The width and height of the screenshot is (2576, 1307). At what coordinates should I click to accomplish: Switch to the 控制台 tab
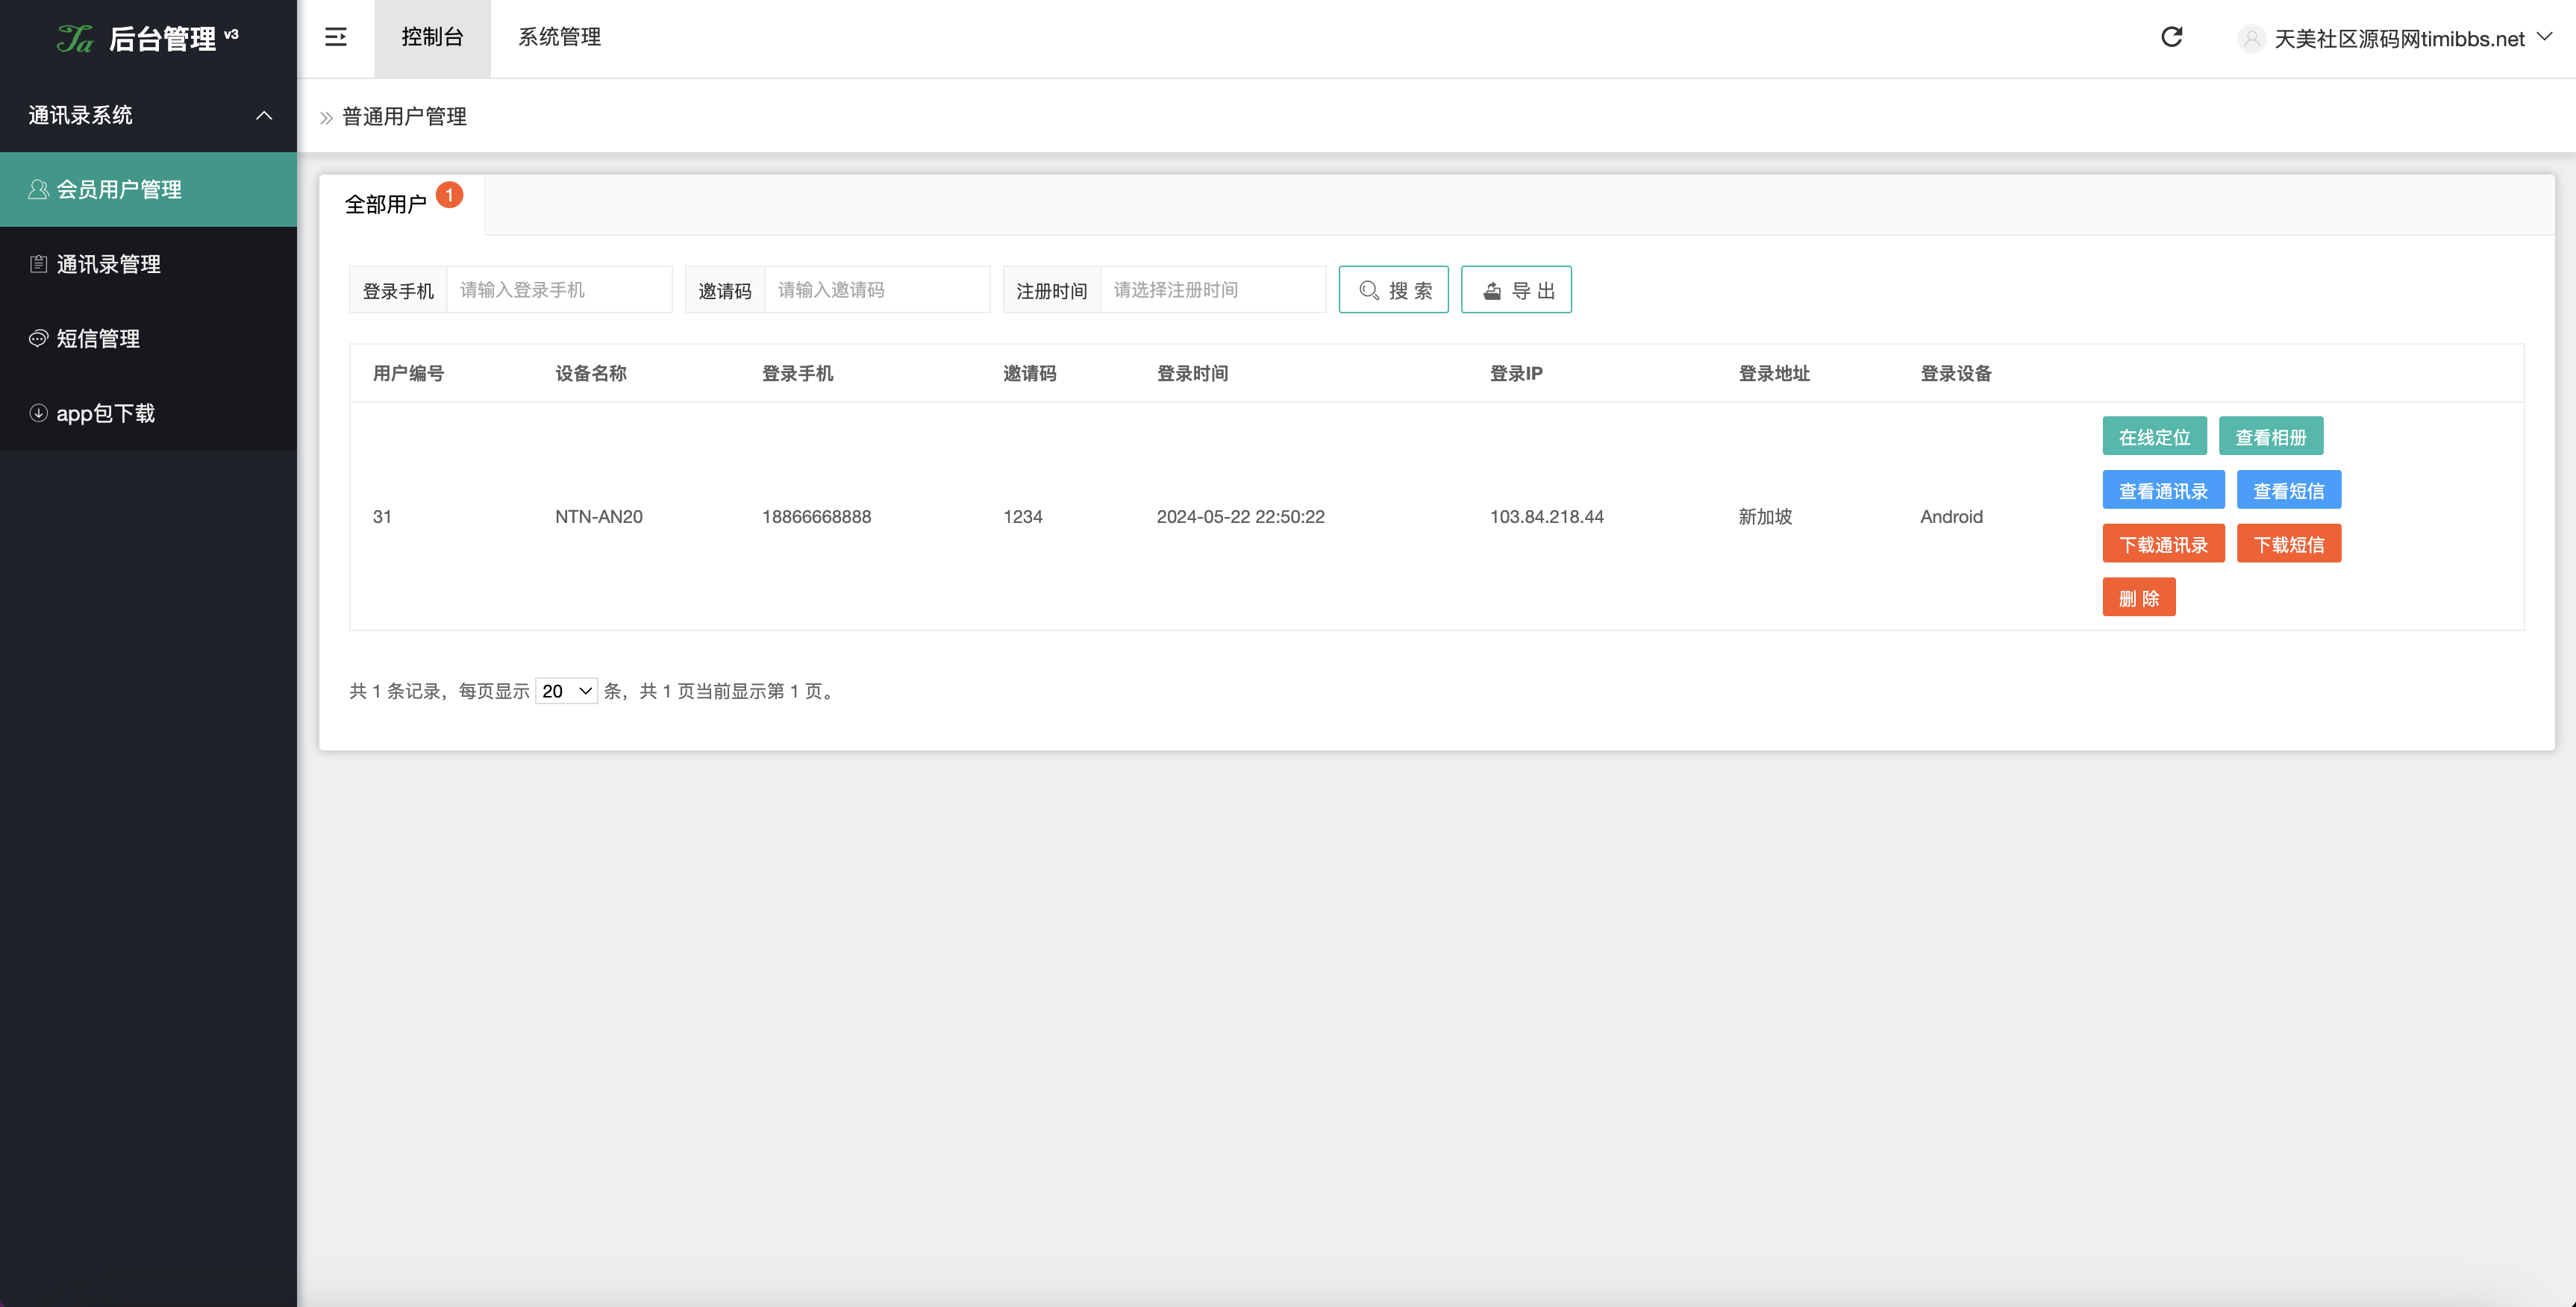[432, 37]
